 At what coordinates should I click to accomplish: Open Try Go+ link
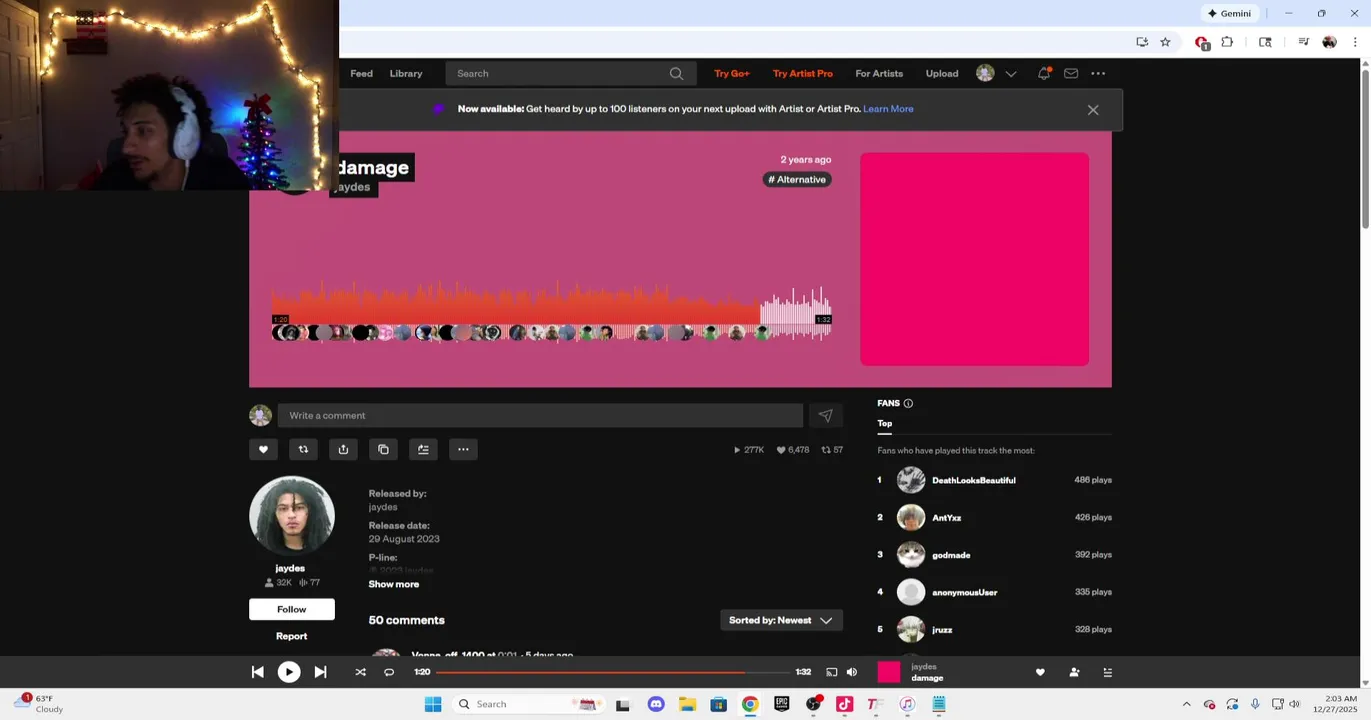tap(732, 73)
